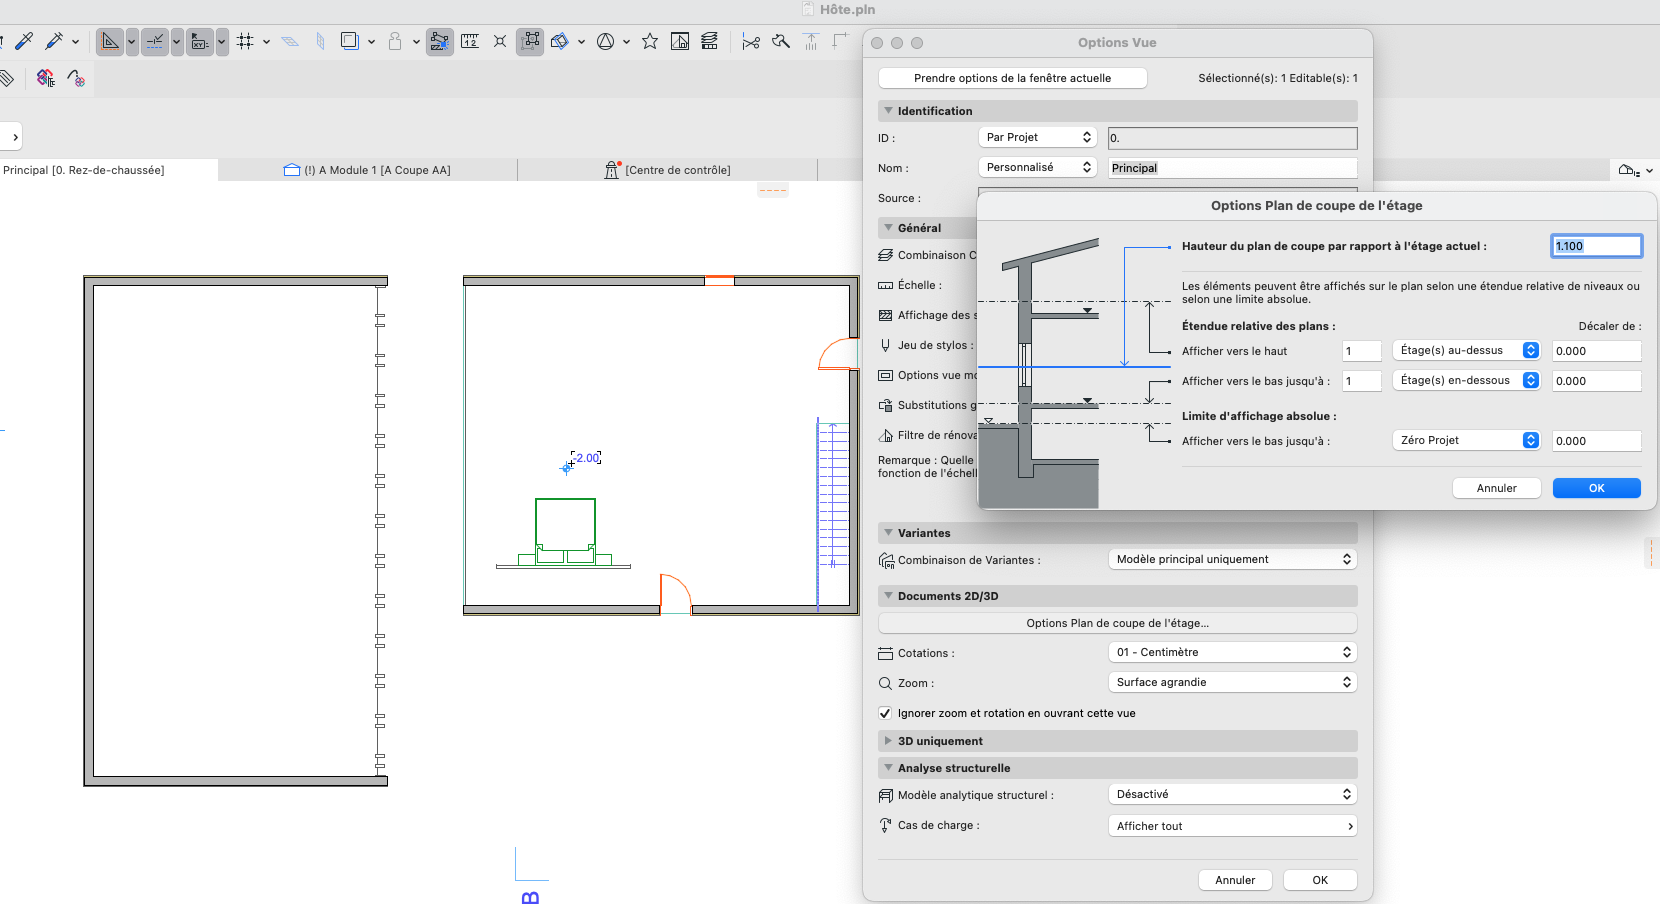Screen dimensions: 1660x904
Task: Click the absolute limit offset field 0.000
Action: pos(1596,441)
